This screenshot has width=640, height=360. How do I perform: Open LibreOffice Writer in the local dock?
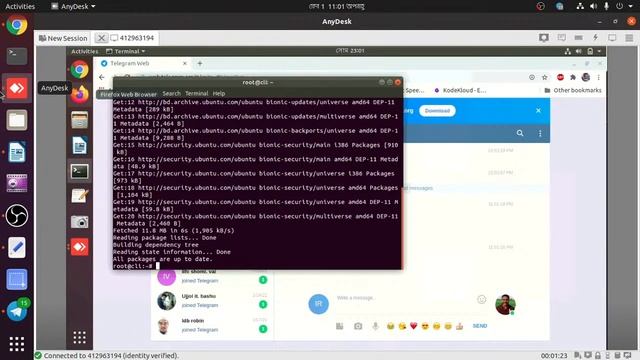point(17,152)
